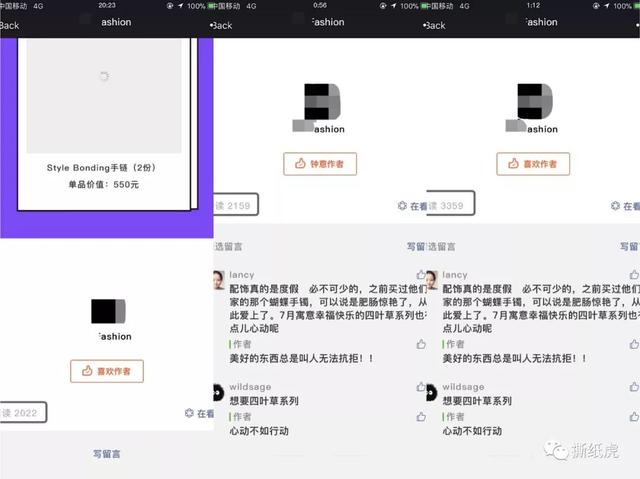Tap 喜欢作者 button in the 1:12 screenshot
Screen dimensions: 640x479
tap(533, 164)
